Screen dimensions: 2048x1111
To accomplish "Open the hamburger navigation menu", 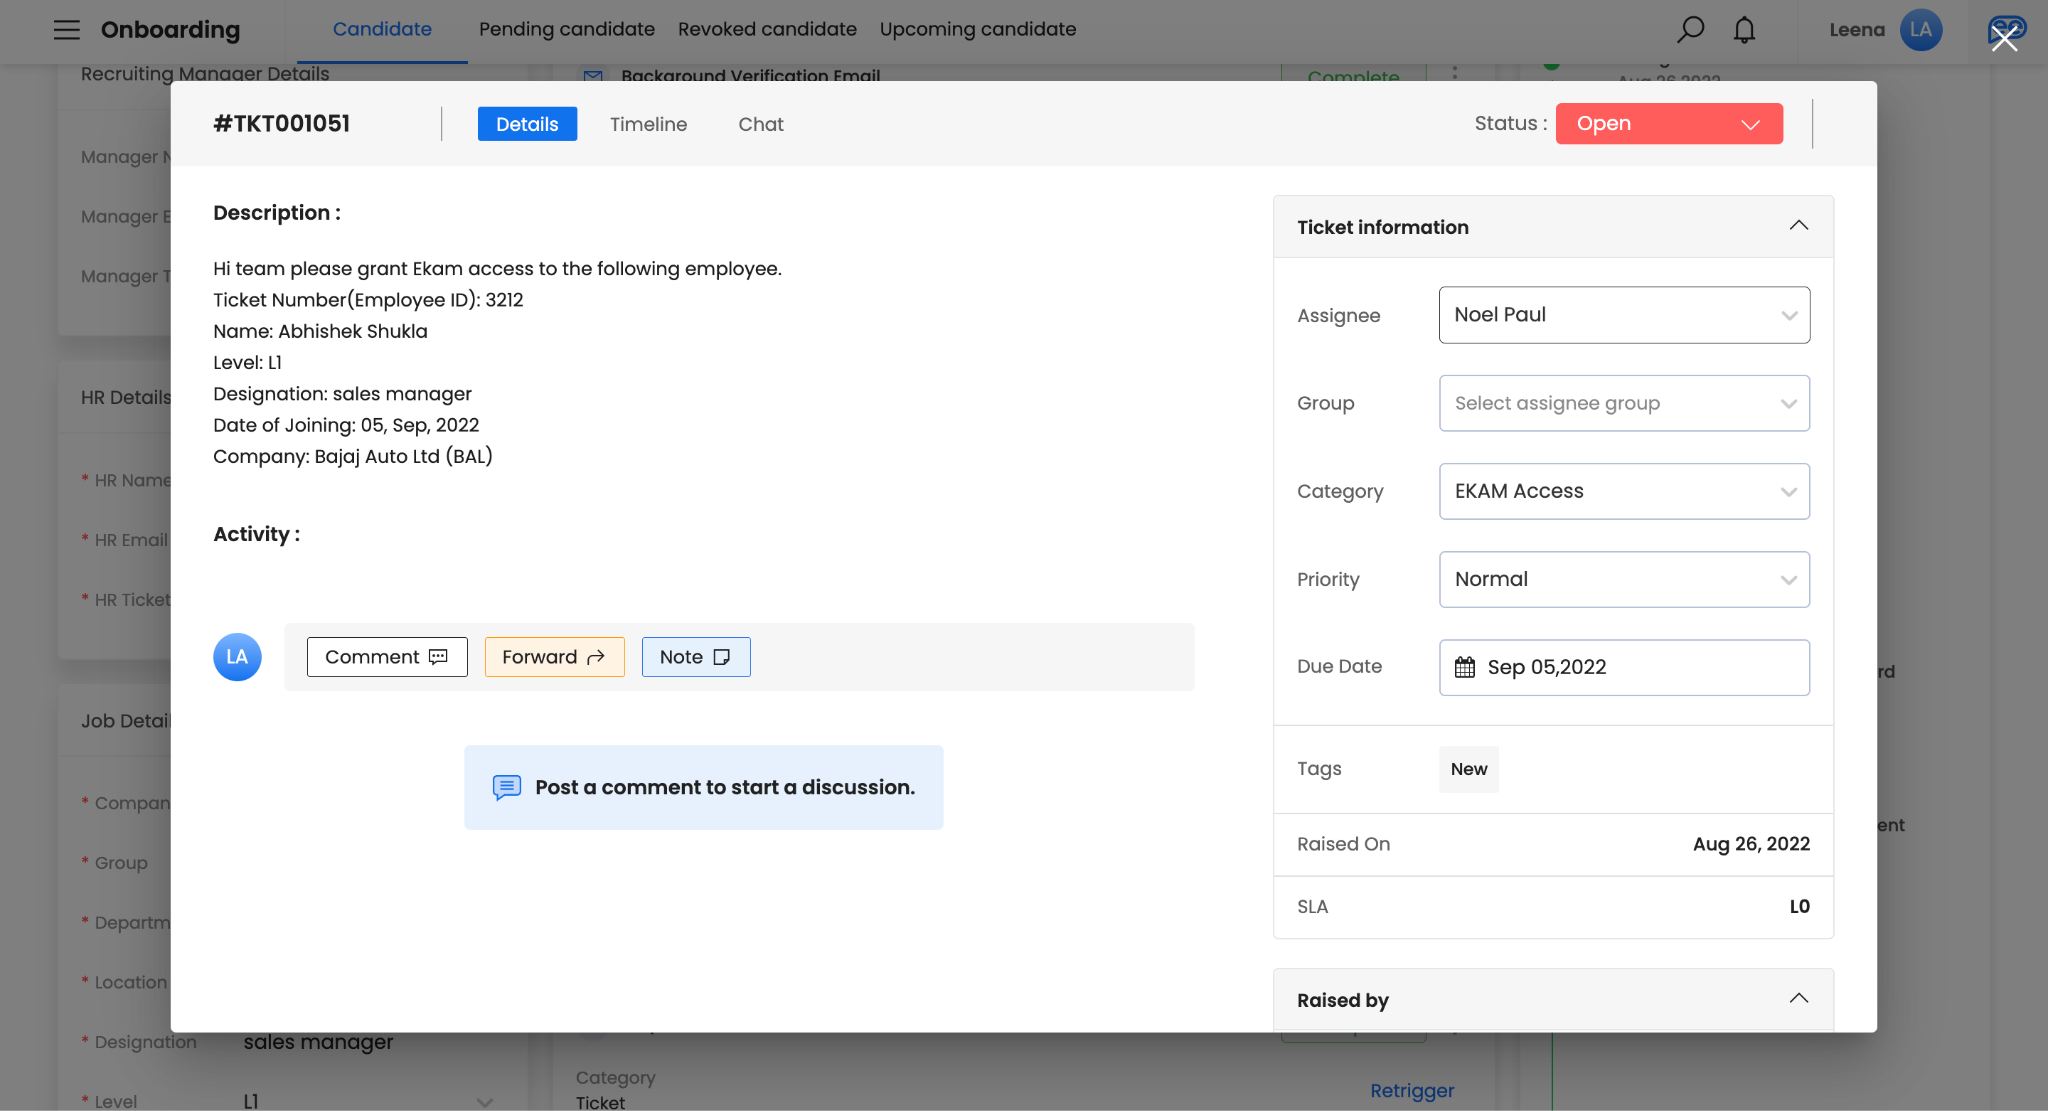I will pos(66,30).
